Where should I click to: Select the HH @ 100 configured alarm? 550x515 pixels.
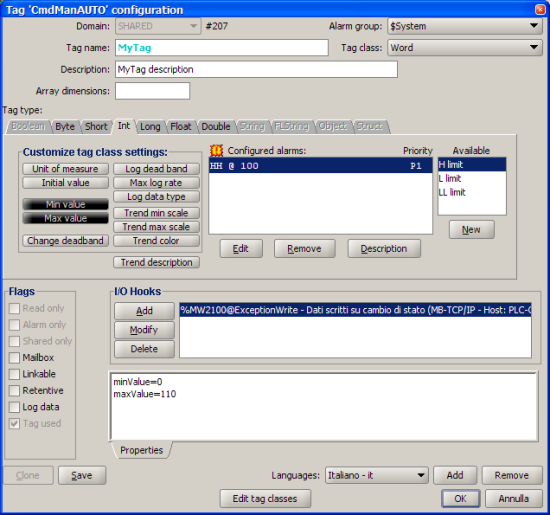click(320, 166)
